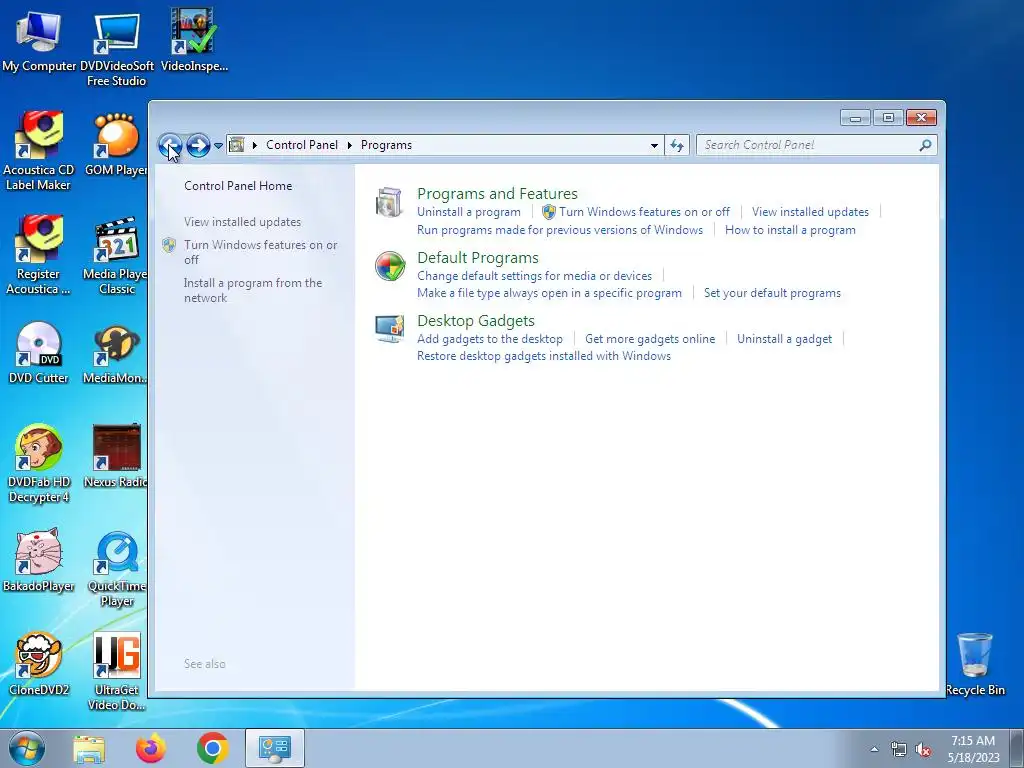
Task: Click Set your default programs
Action: coord(772,293)
